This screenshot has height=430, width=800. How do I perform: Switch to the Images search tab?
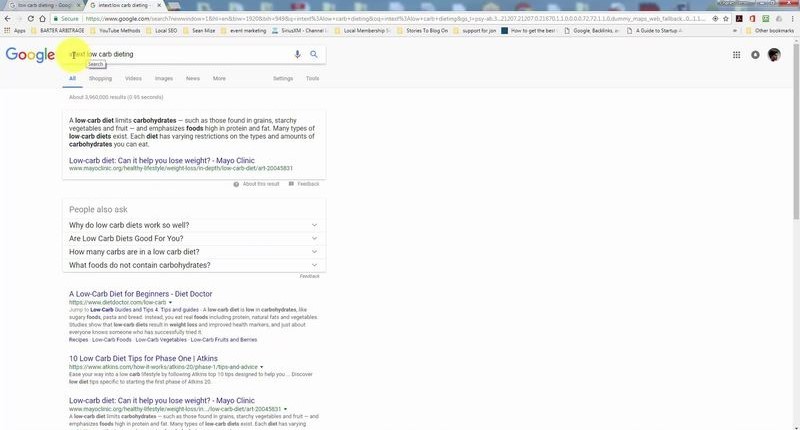[163, 78]
